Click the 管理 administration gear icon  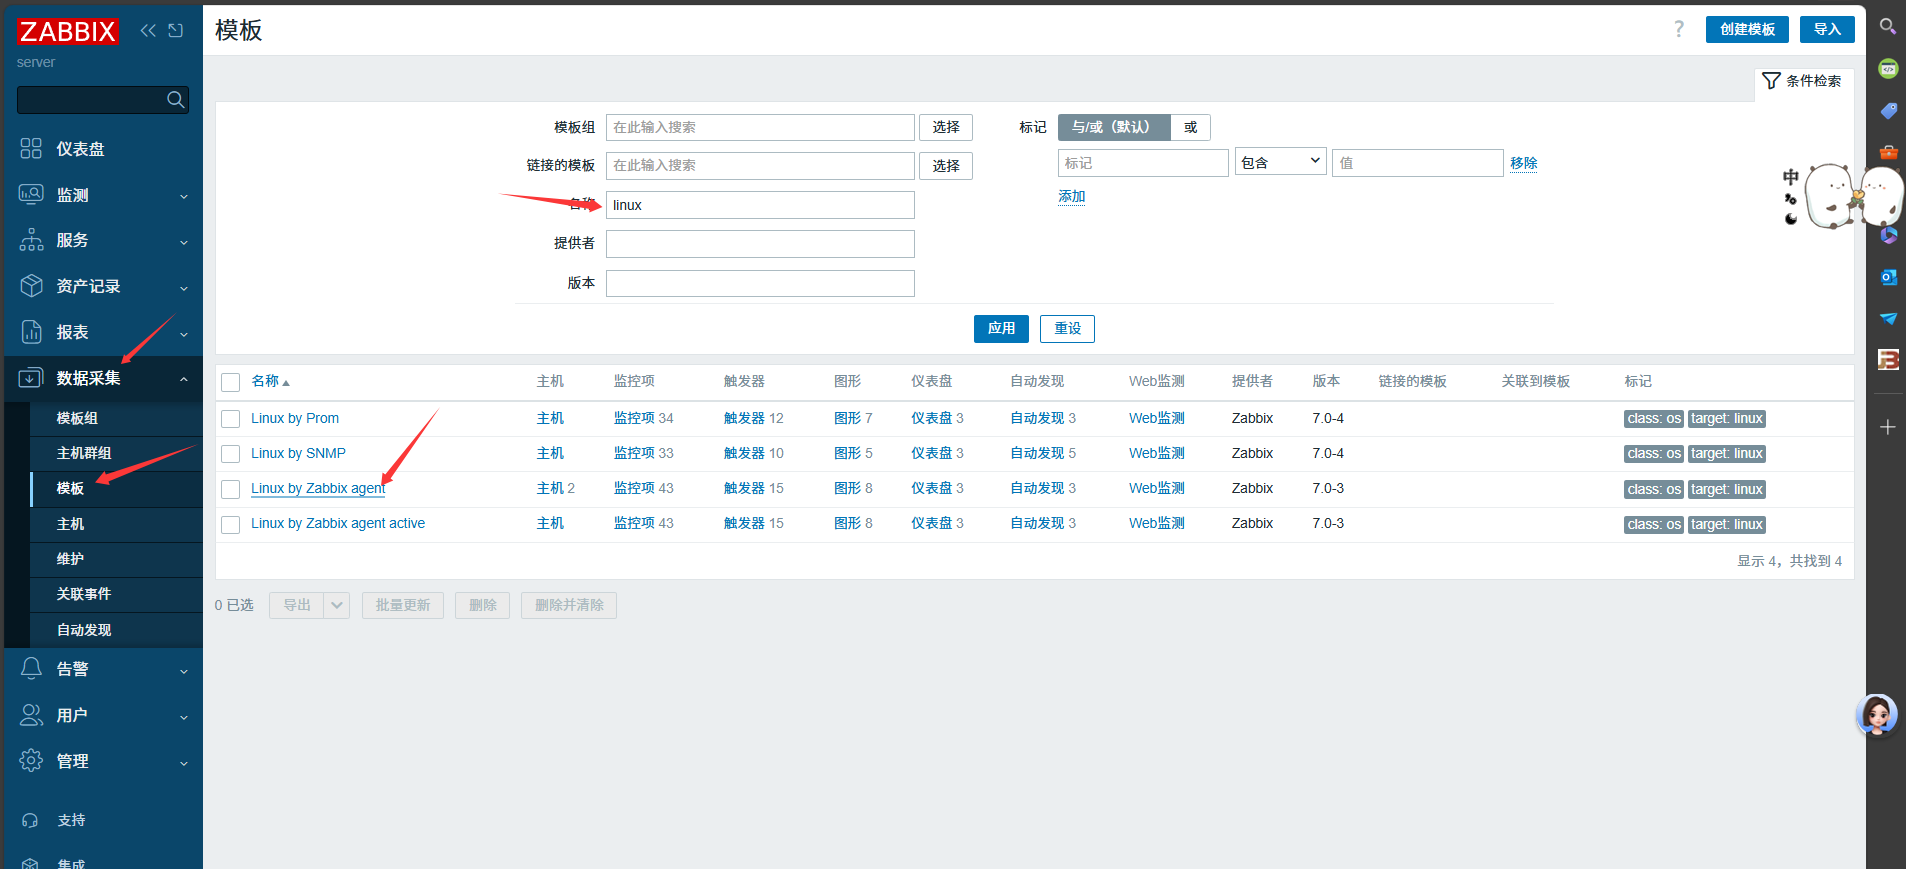pos(31,760)
